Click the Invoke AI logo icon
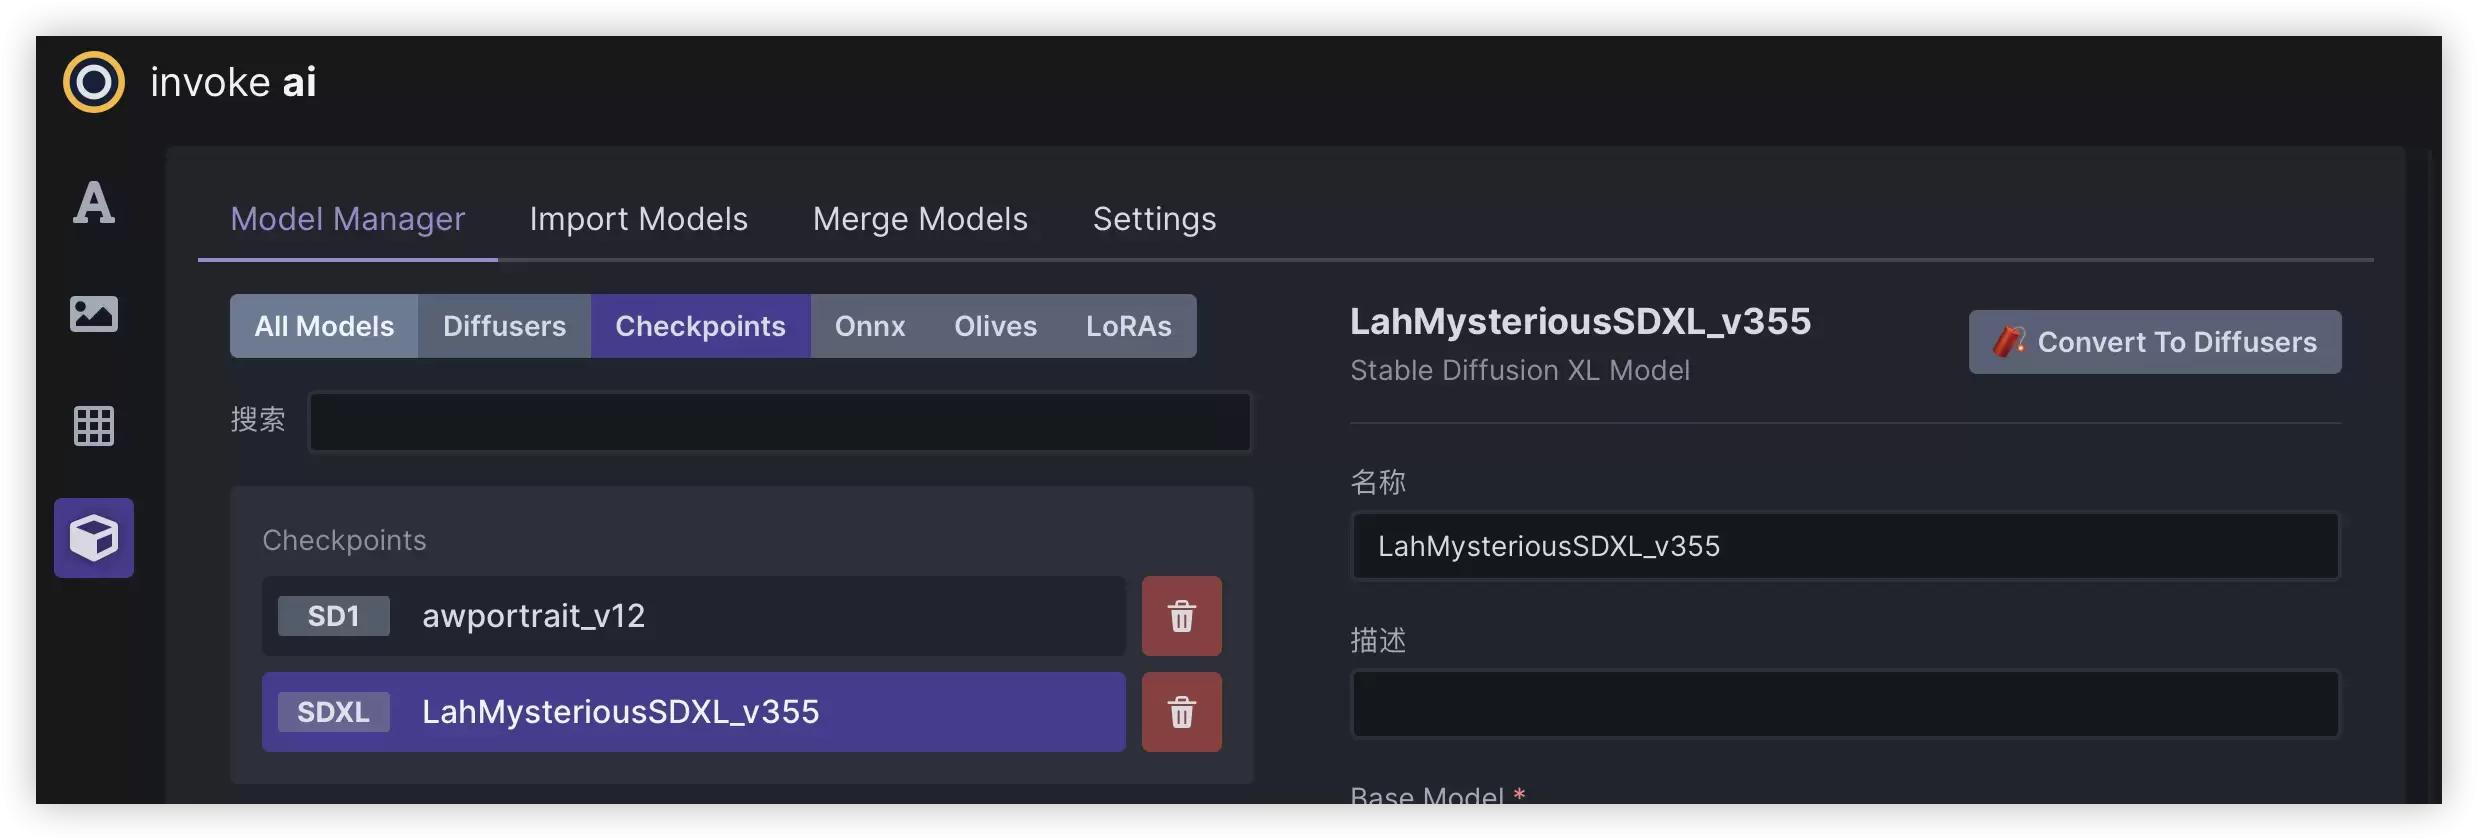This screenshot has width=2478, height=840. click(94, 82)
